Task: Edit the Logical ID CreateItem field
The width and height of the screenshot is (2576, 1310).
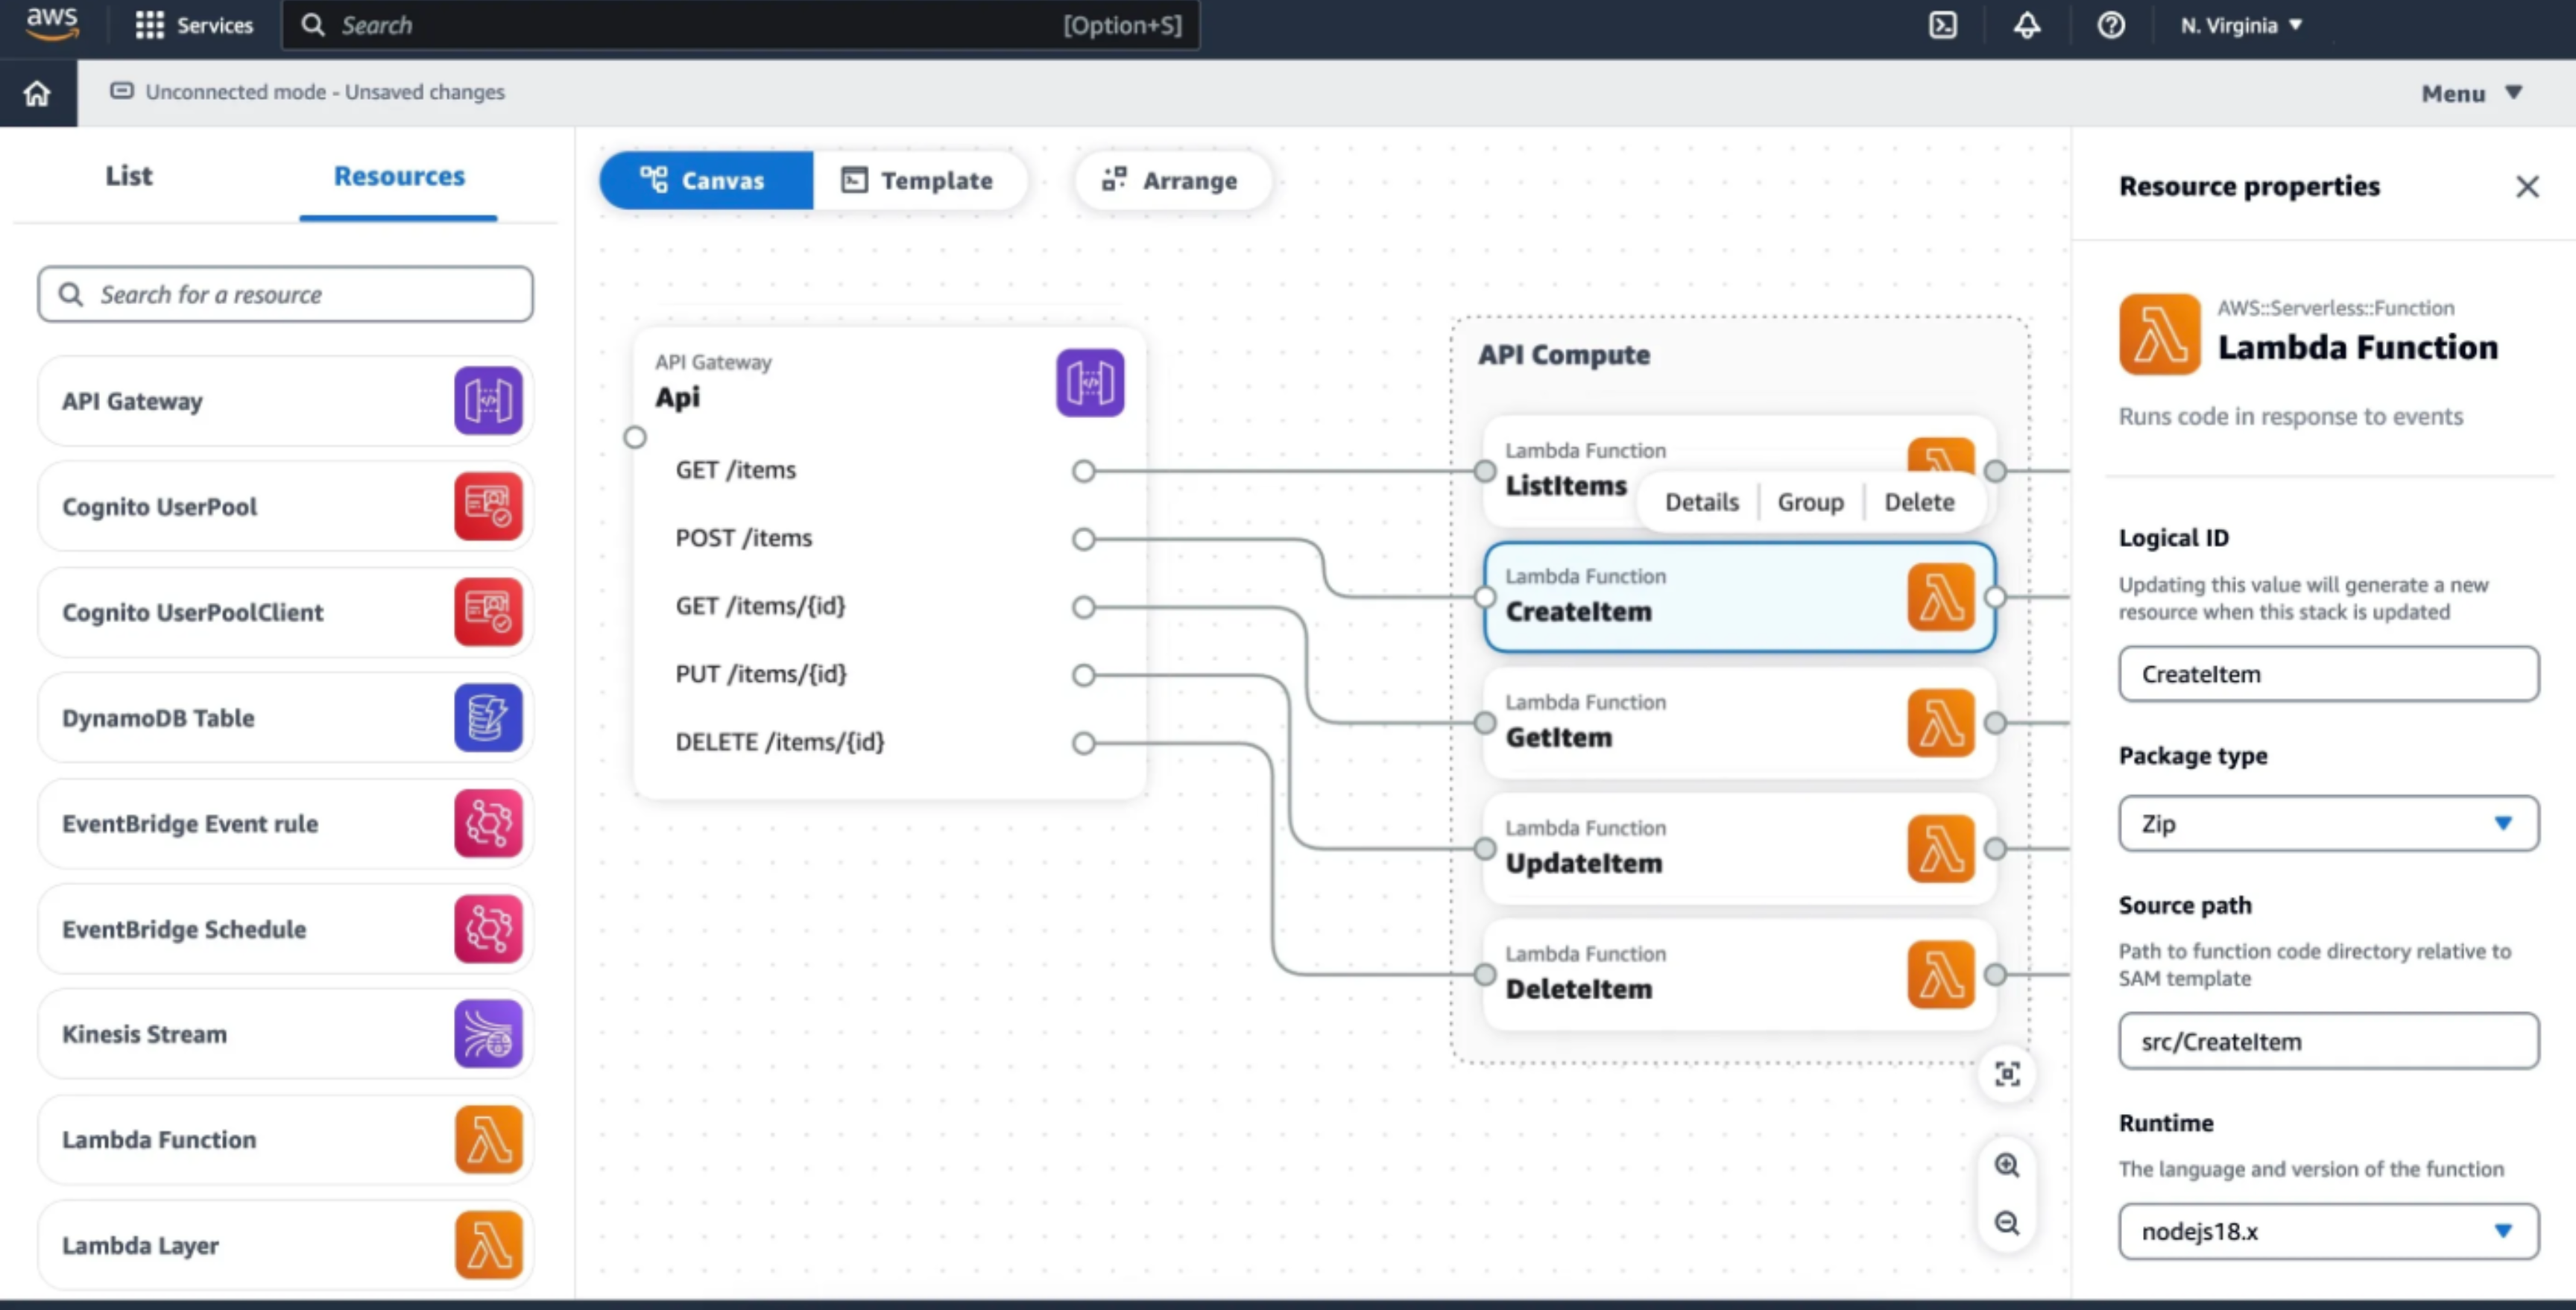Action: [2328, 674]
